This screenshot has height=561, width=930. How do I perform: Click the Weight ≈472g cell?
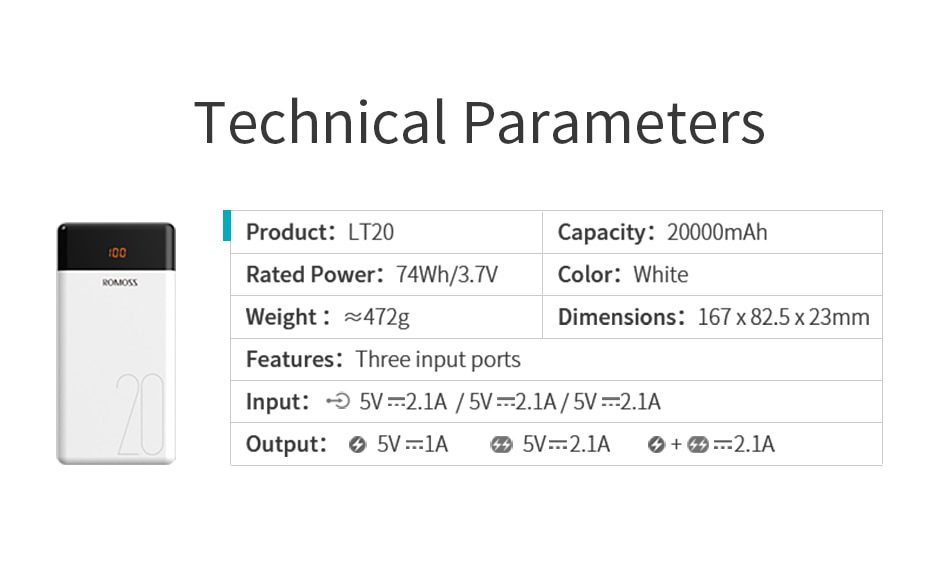click(x=386, y=317)
